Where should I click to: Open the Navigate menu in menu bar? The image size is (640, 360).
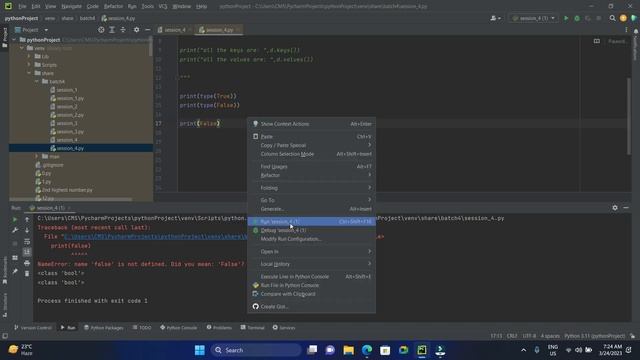pyautogui.click(x=71, y=6)
